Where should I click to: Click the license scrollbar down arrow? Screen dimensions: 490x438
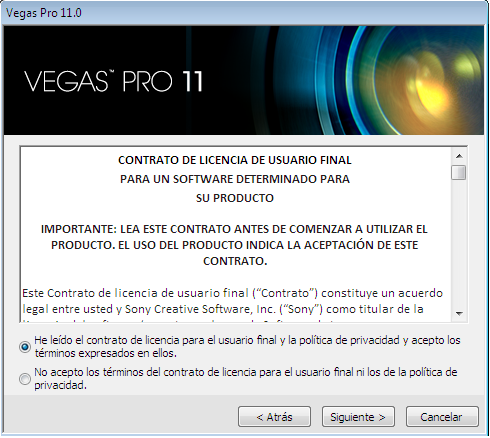pyautogui.click(x=459, y=313)
